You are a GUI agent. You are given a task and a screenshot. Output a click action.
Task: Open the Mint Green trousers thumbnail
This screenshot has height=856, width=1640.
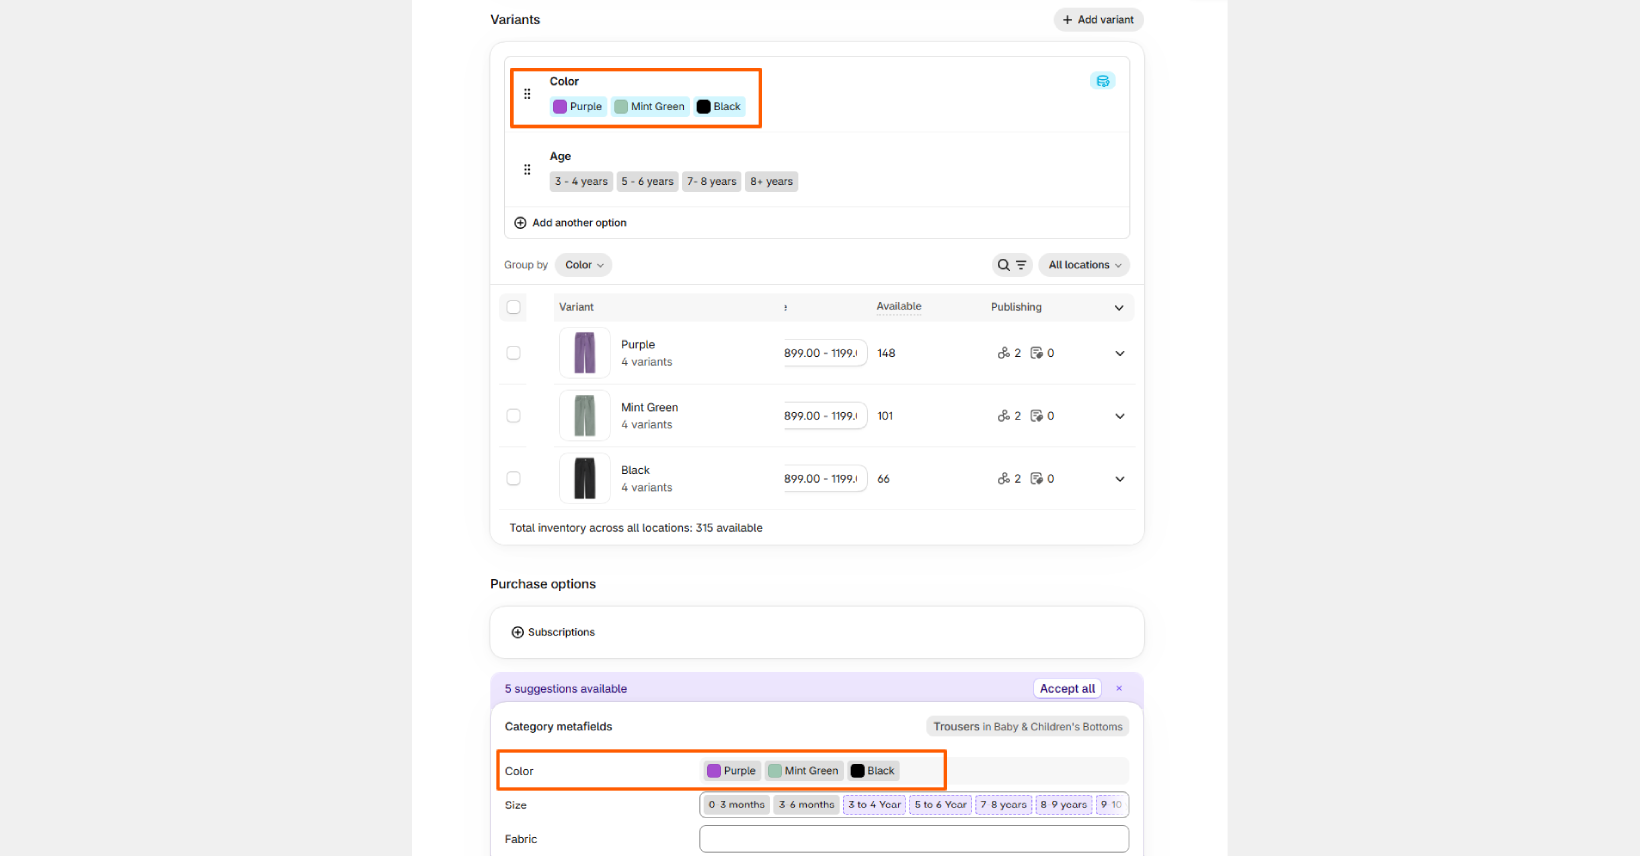(585, 416)
